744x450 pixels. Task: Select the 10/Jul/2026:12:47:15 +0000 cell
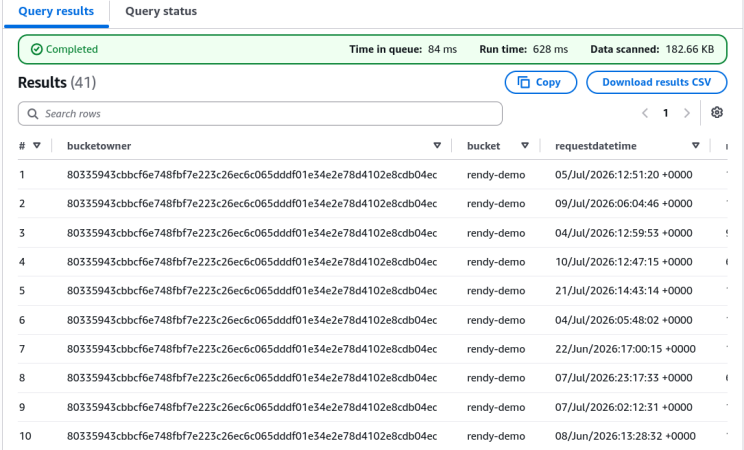623,262
